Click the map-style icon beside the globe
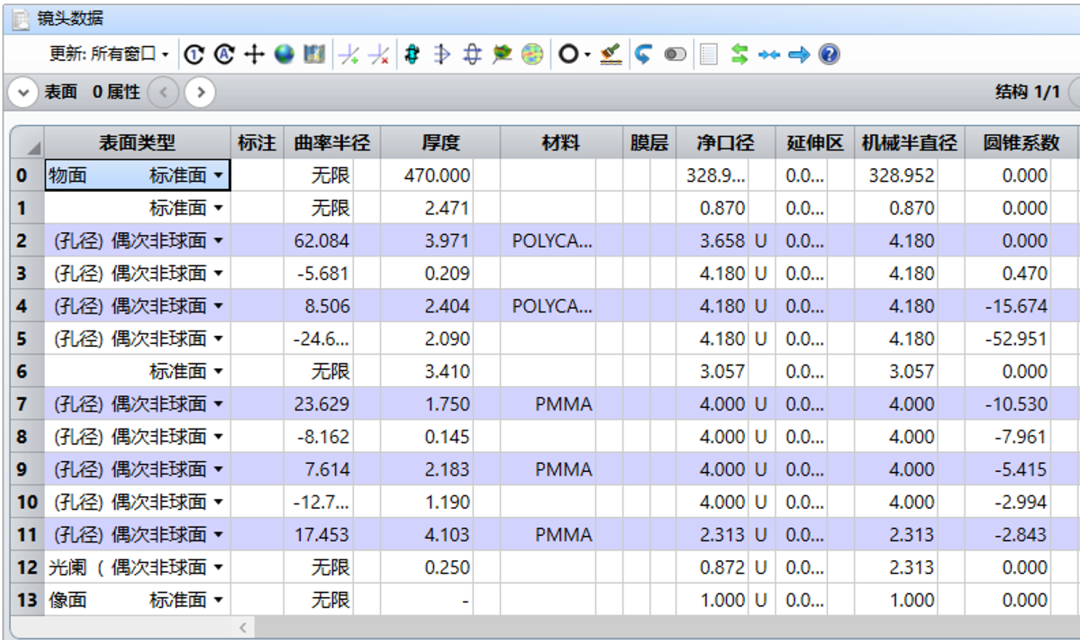1080x640 pixels. [314, 54]
